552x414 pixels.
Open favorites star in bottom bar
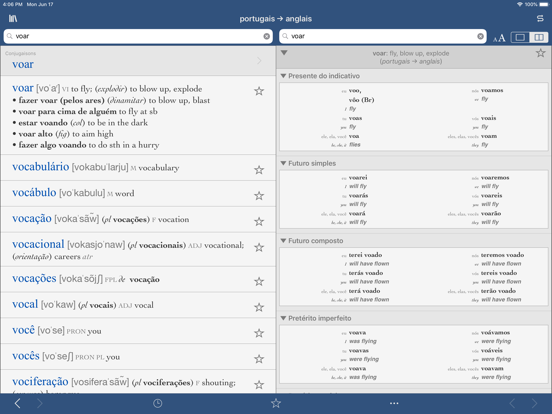pyautogui.click(x=276, y=403)
